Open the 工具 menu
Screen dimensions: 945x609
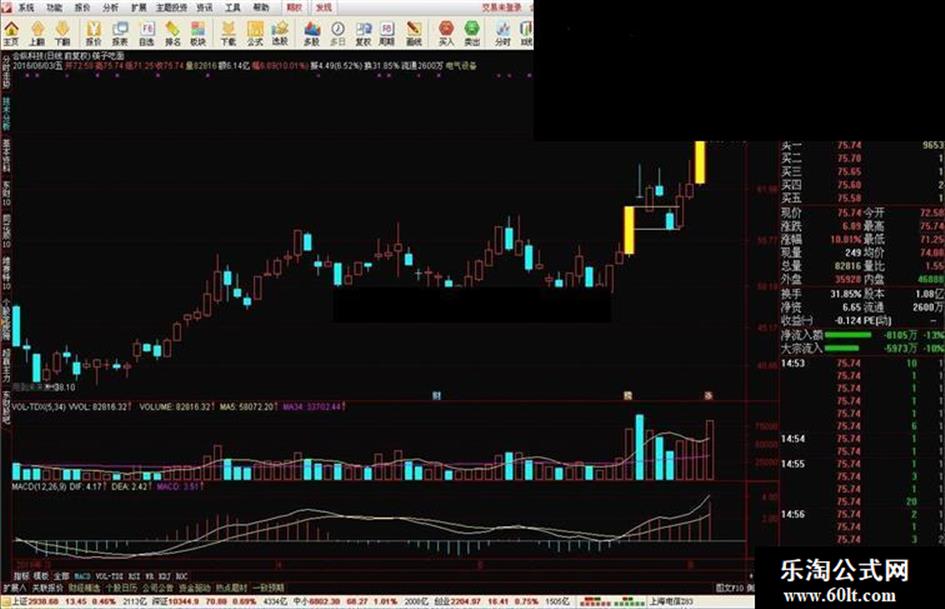[233, 8]
